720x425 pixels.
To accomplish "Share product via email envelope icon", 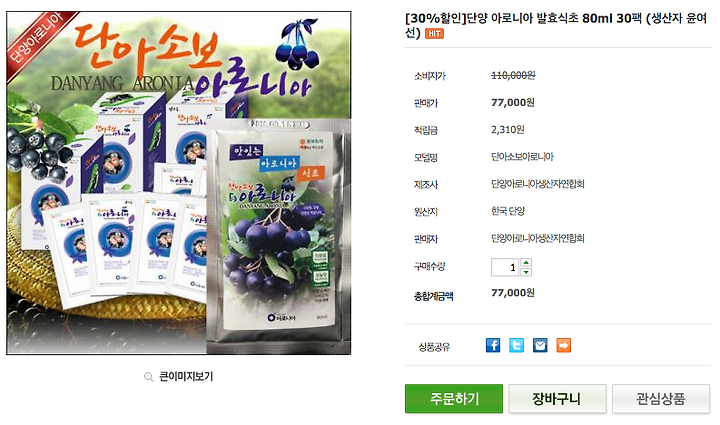I will point(540,345).
